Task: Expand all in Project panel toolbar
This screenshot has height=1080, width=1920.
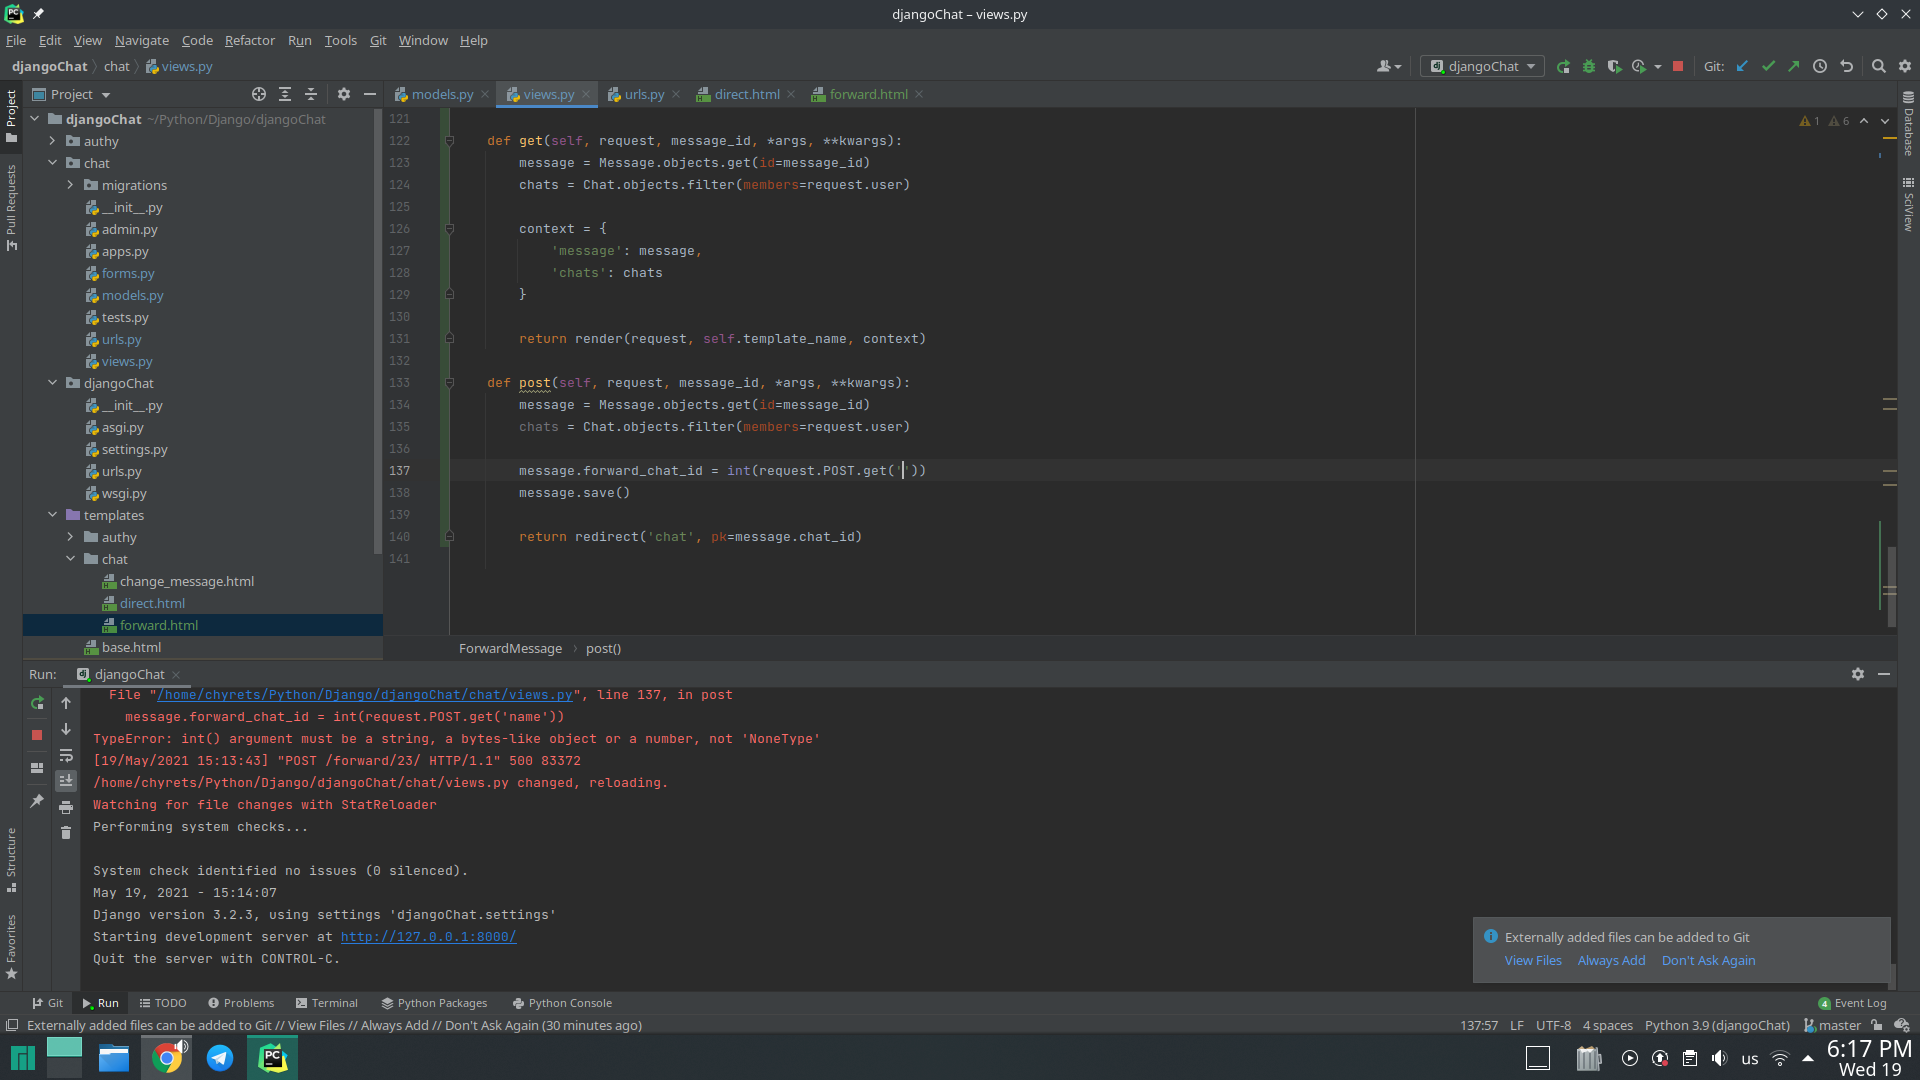Action: point(285,94)
